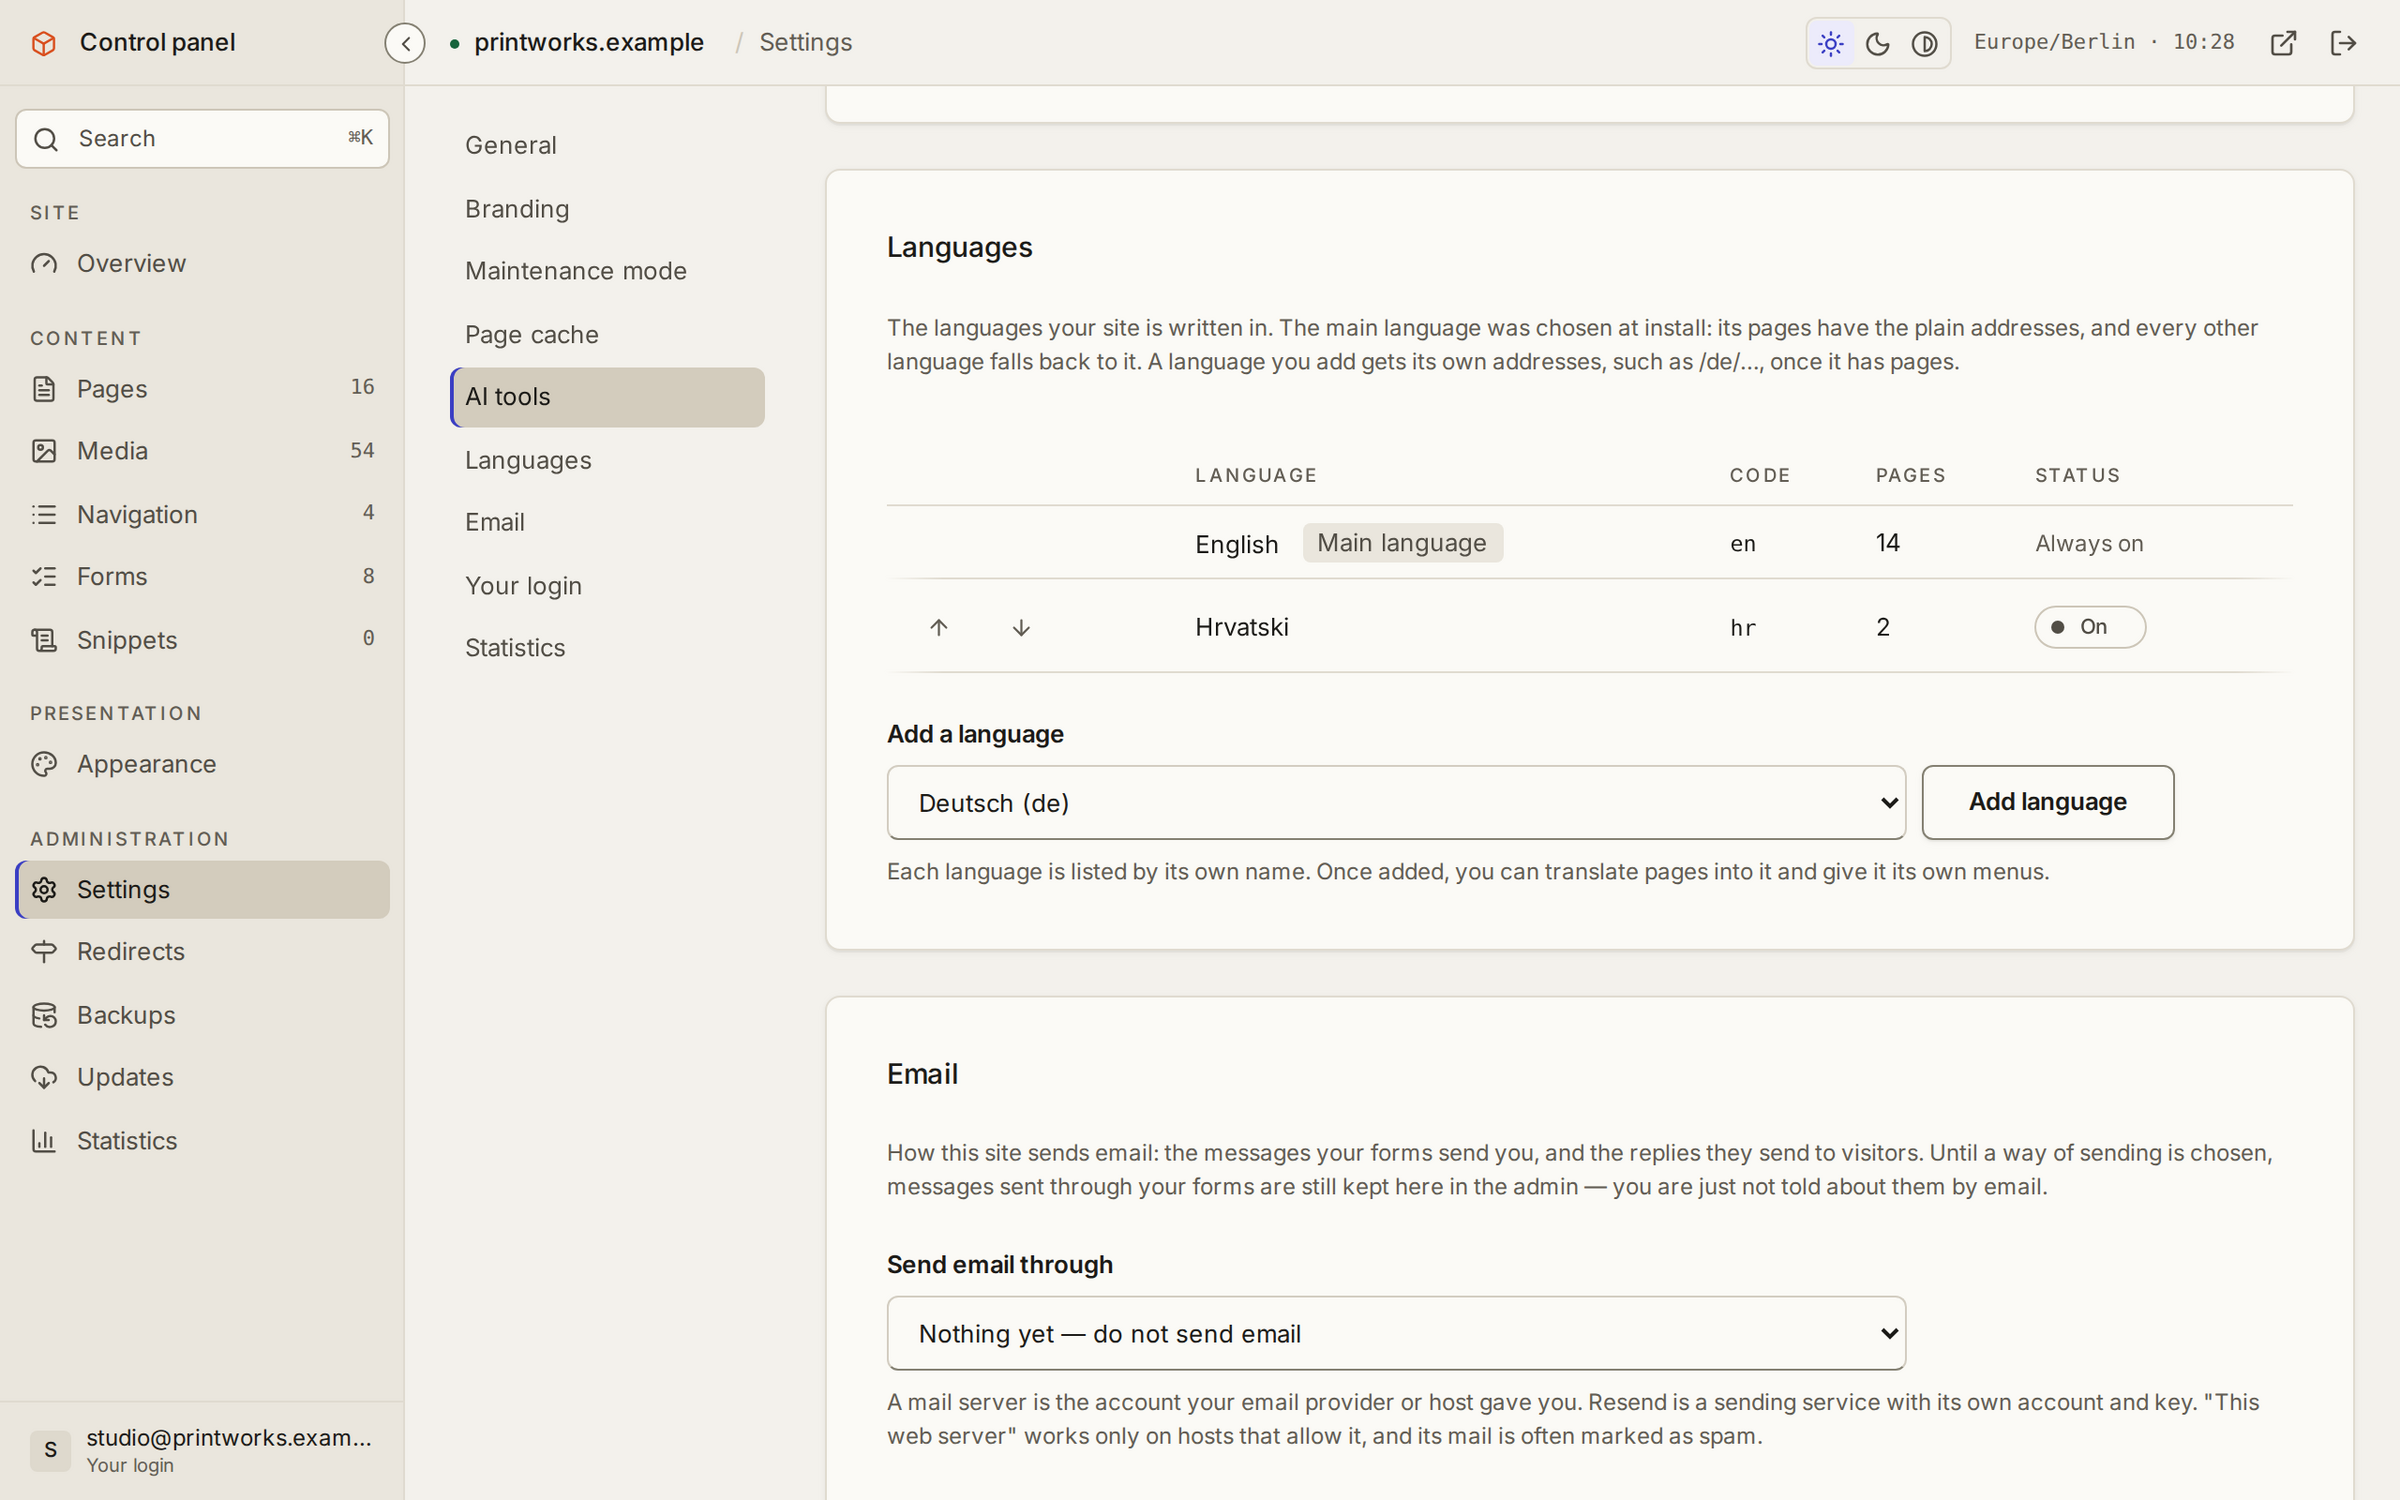The height and width of the screenshot is (1500, 2400).
Task: Click the Settings breadcrumb text
Action: 805,43
